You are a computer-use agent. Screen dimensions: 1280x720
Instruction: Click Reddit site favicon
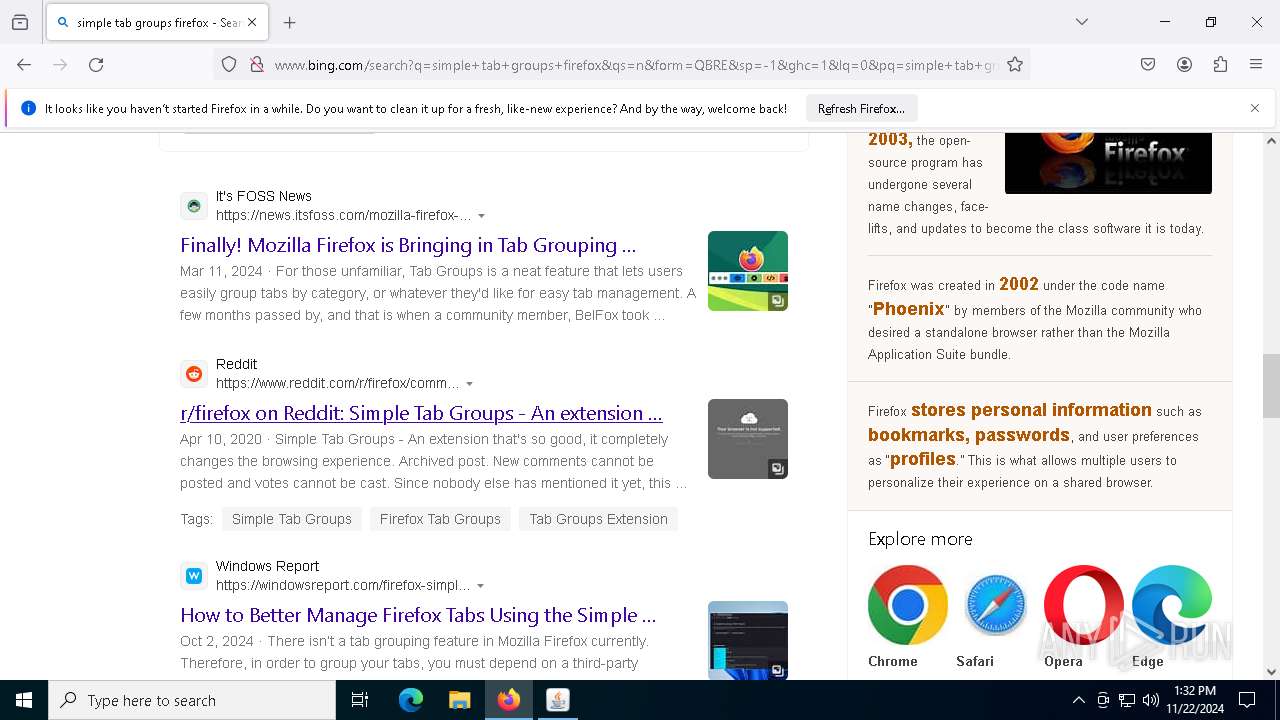[x=194, y=374]
